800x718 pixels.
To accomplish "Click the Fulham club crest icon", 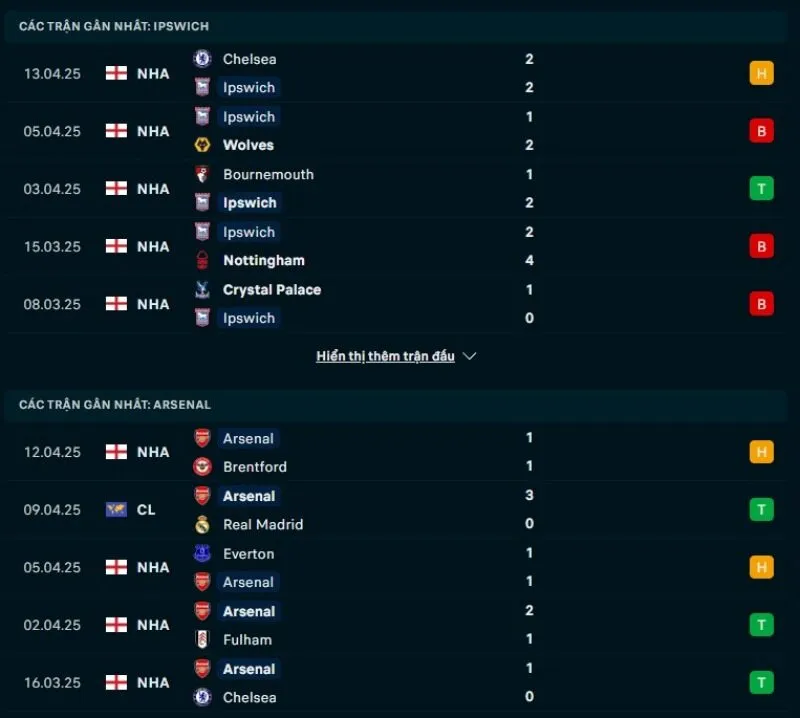I will coord(202,639).
